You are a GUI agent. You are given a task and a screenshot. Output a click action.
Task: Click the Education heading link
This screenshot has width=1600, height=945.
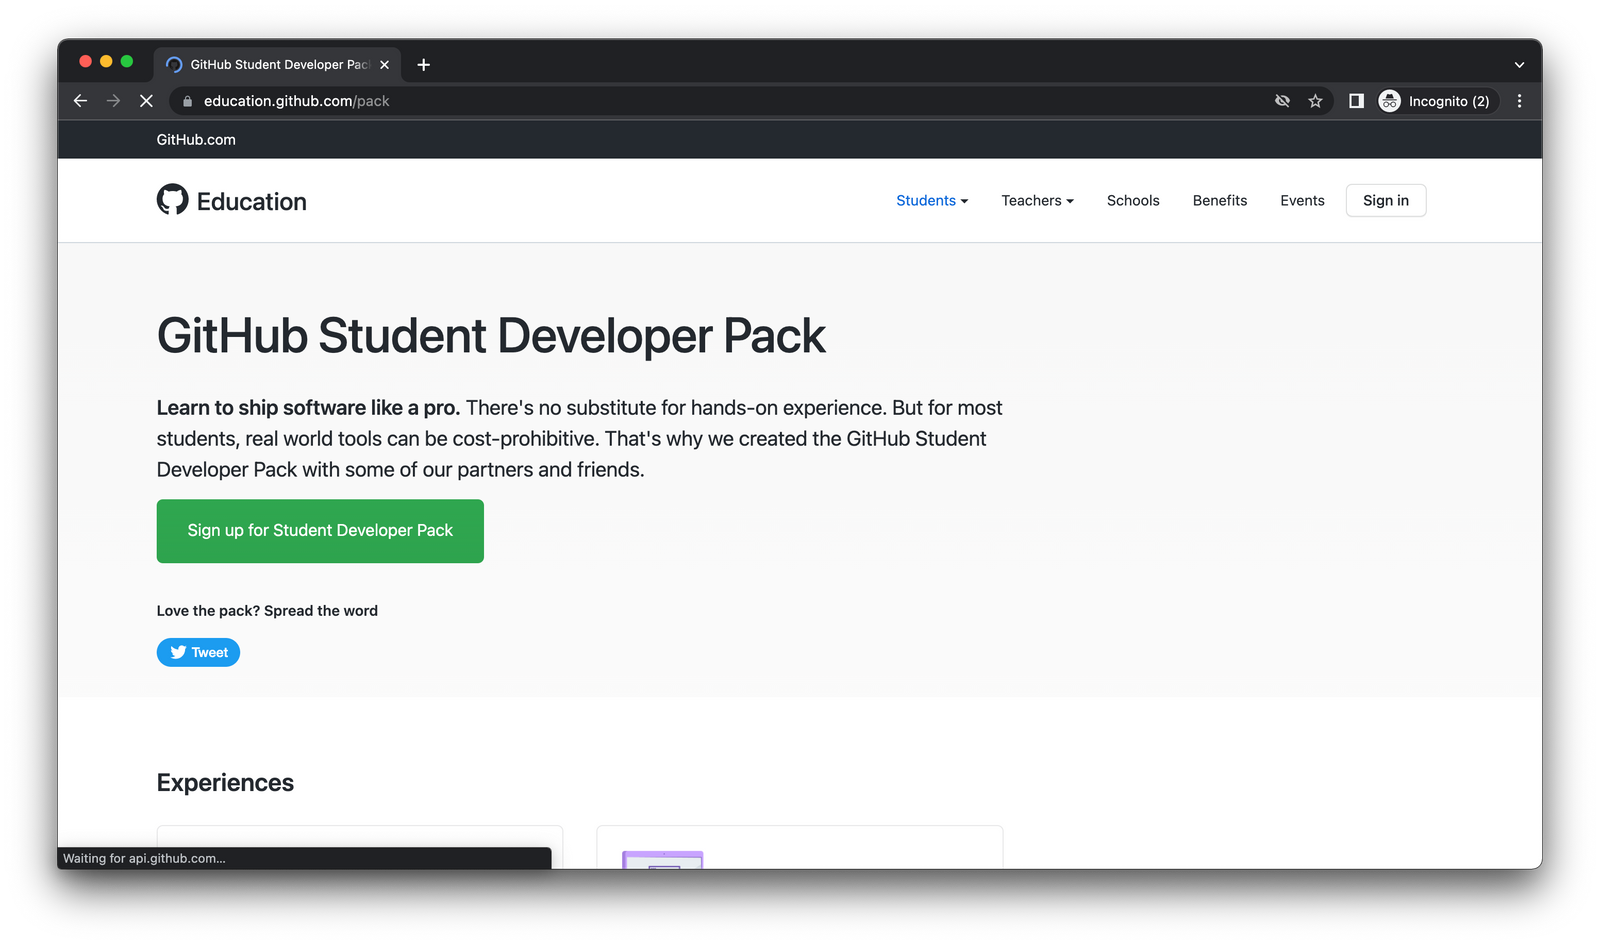pos(251,201)
